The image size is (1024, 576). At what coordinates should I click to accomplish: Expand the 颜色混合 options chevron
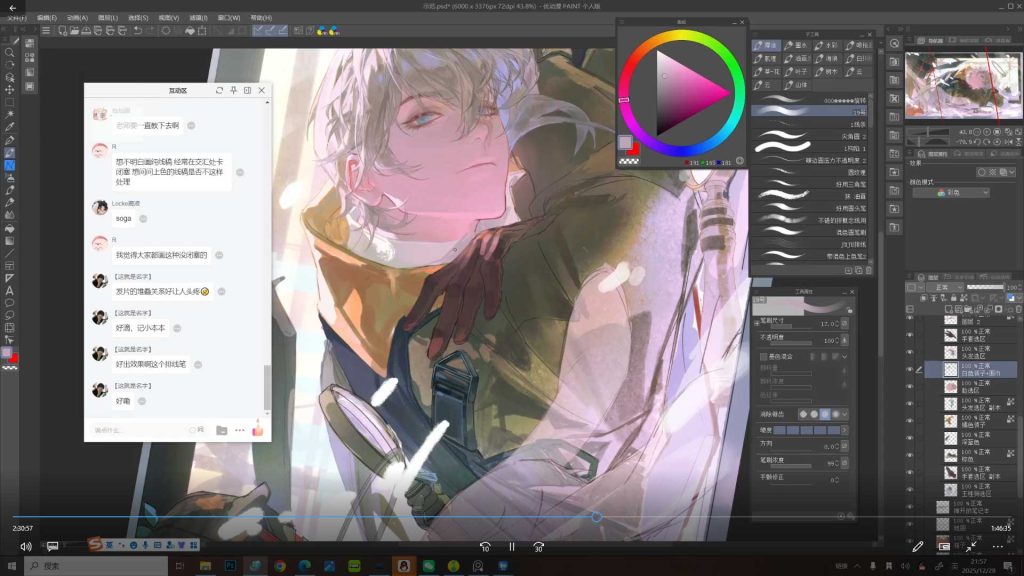(x=844, y=357)
